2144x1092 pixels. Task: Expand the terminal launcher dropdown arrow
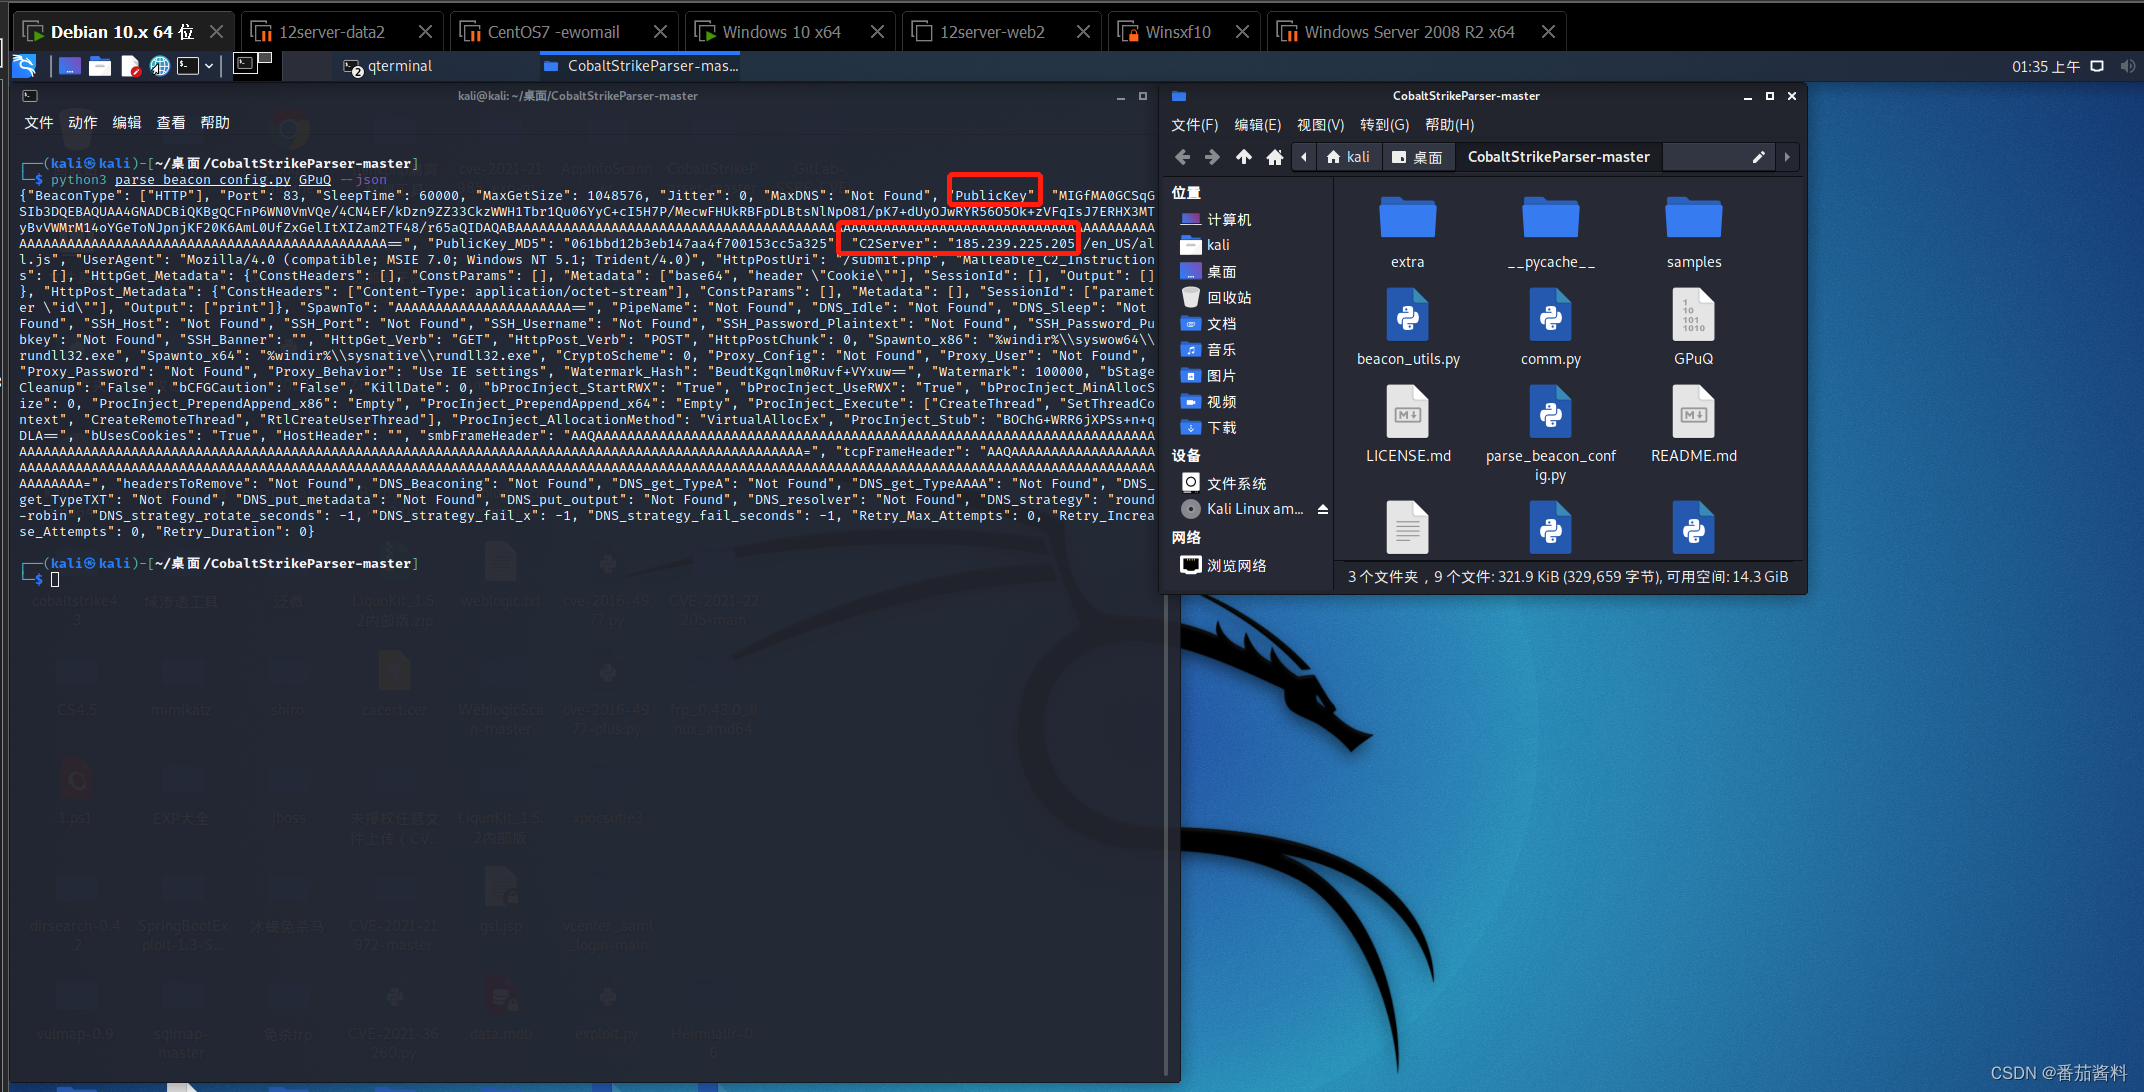point(209,66)
